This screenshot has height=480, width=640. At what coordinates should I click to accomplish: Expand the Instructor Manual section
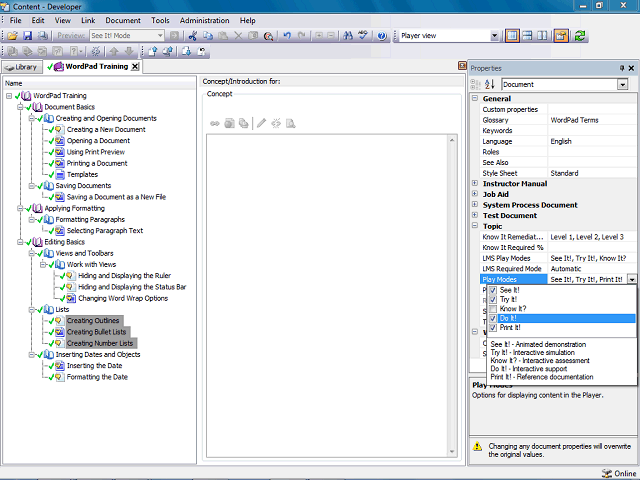[475, 183]
